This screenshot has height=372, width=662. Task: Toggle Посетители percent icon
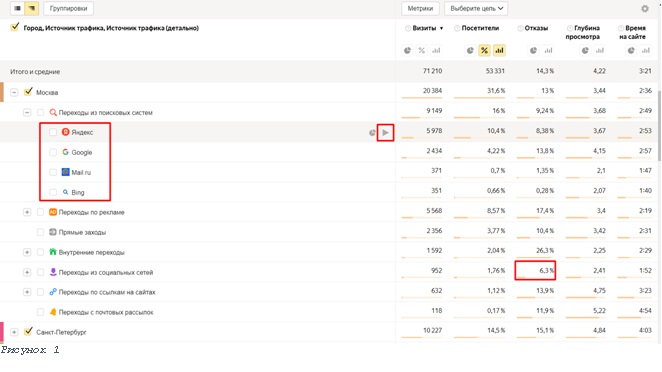pyautogui.click(x=484, y=51)
